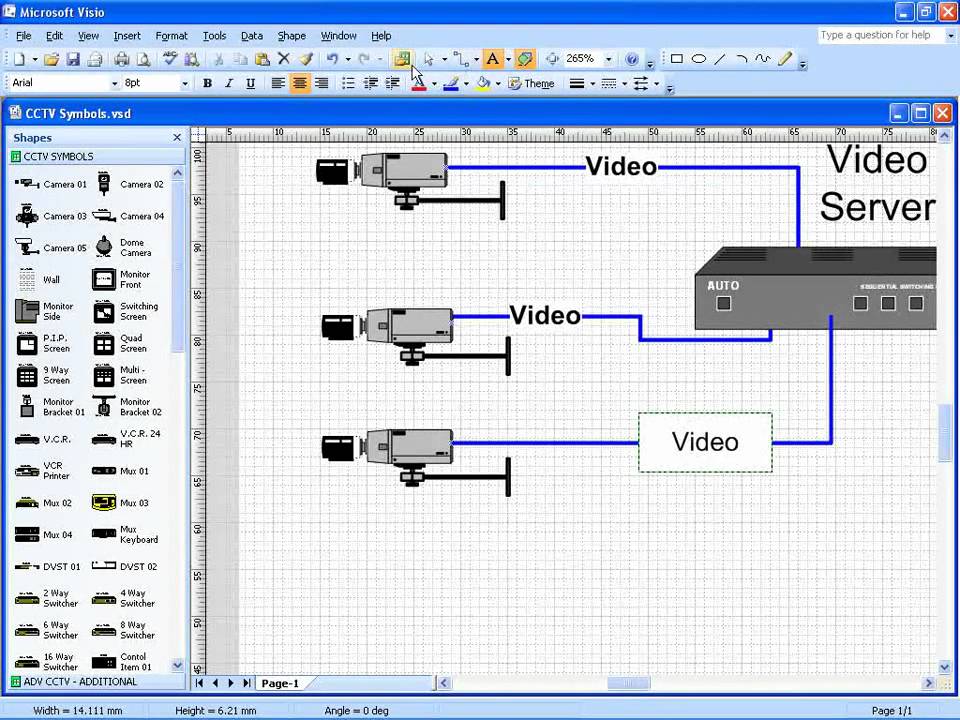Toggle bold text formatting
Screen dimensions: 960x720
[x=207, y=83]
